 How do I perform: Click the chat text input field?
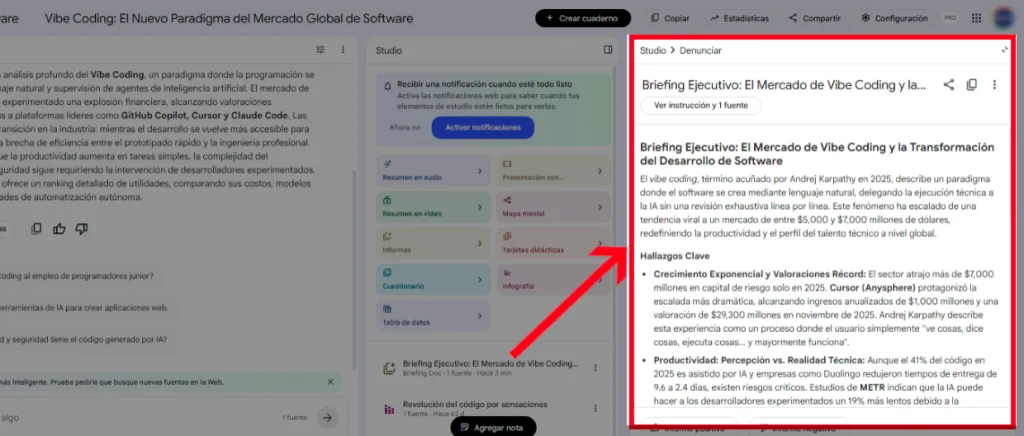[x=137, y=417]
